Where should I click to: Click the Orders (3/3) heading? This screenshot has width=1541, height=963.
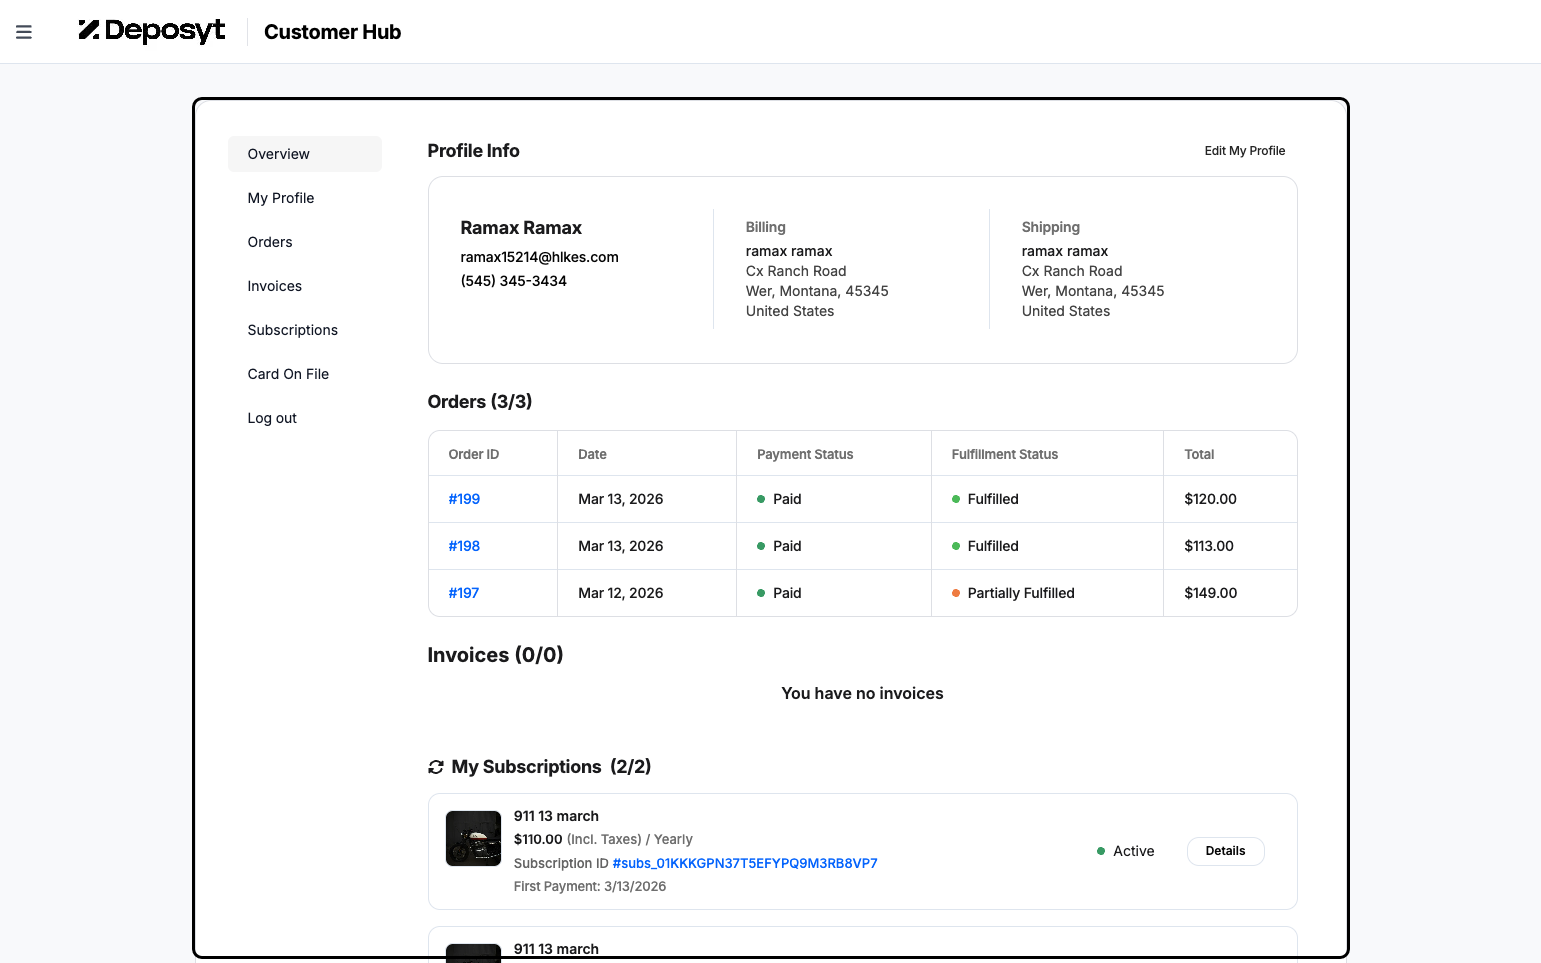[480, 402]
